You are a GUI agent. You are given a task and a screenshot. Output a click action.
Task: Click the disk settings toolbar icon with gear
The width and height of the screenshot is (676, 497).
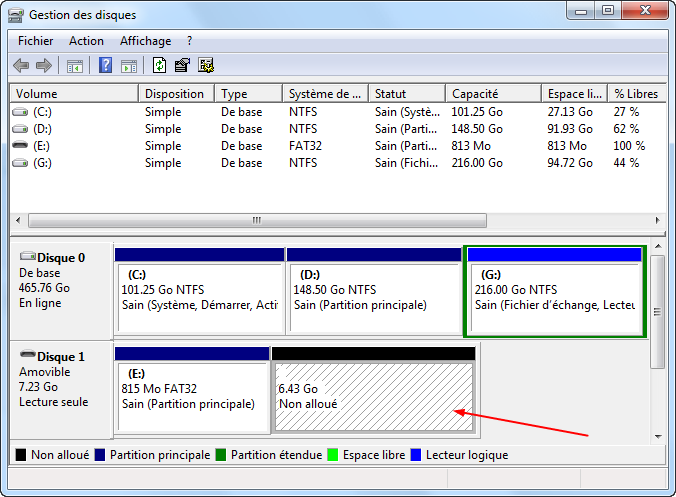coord(206,66)
